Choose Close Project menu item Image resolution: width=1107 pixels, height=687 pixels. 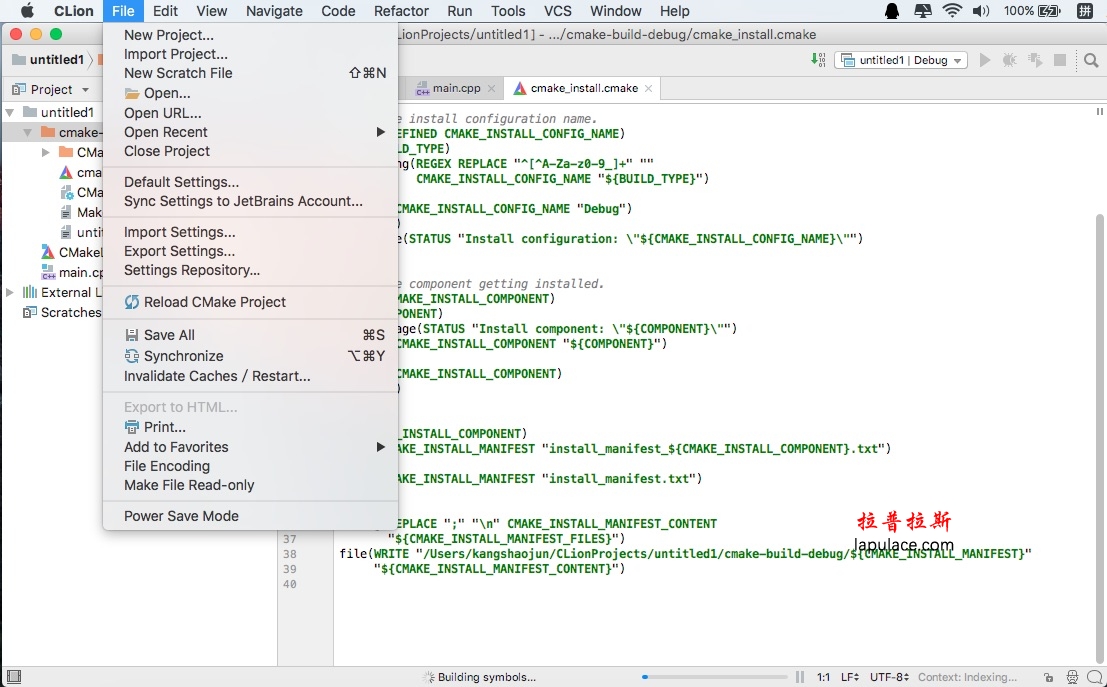[251, 151]
